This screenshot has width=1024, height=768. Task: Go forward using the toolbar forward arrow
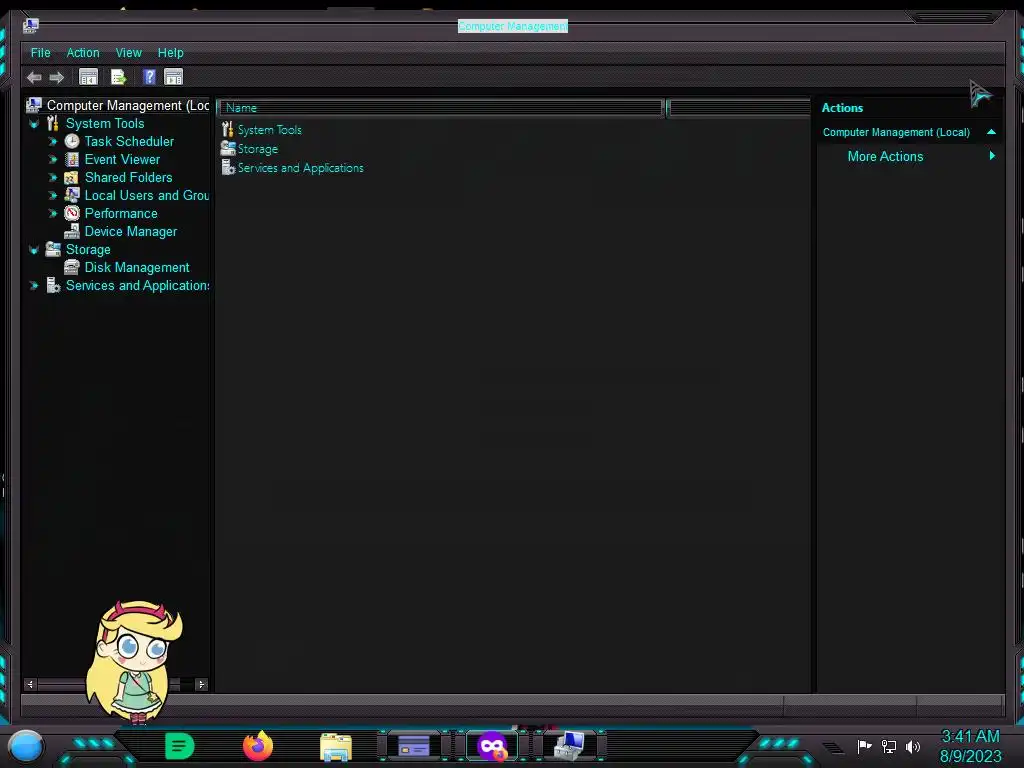57,78
